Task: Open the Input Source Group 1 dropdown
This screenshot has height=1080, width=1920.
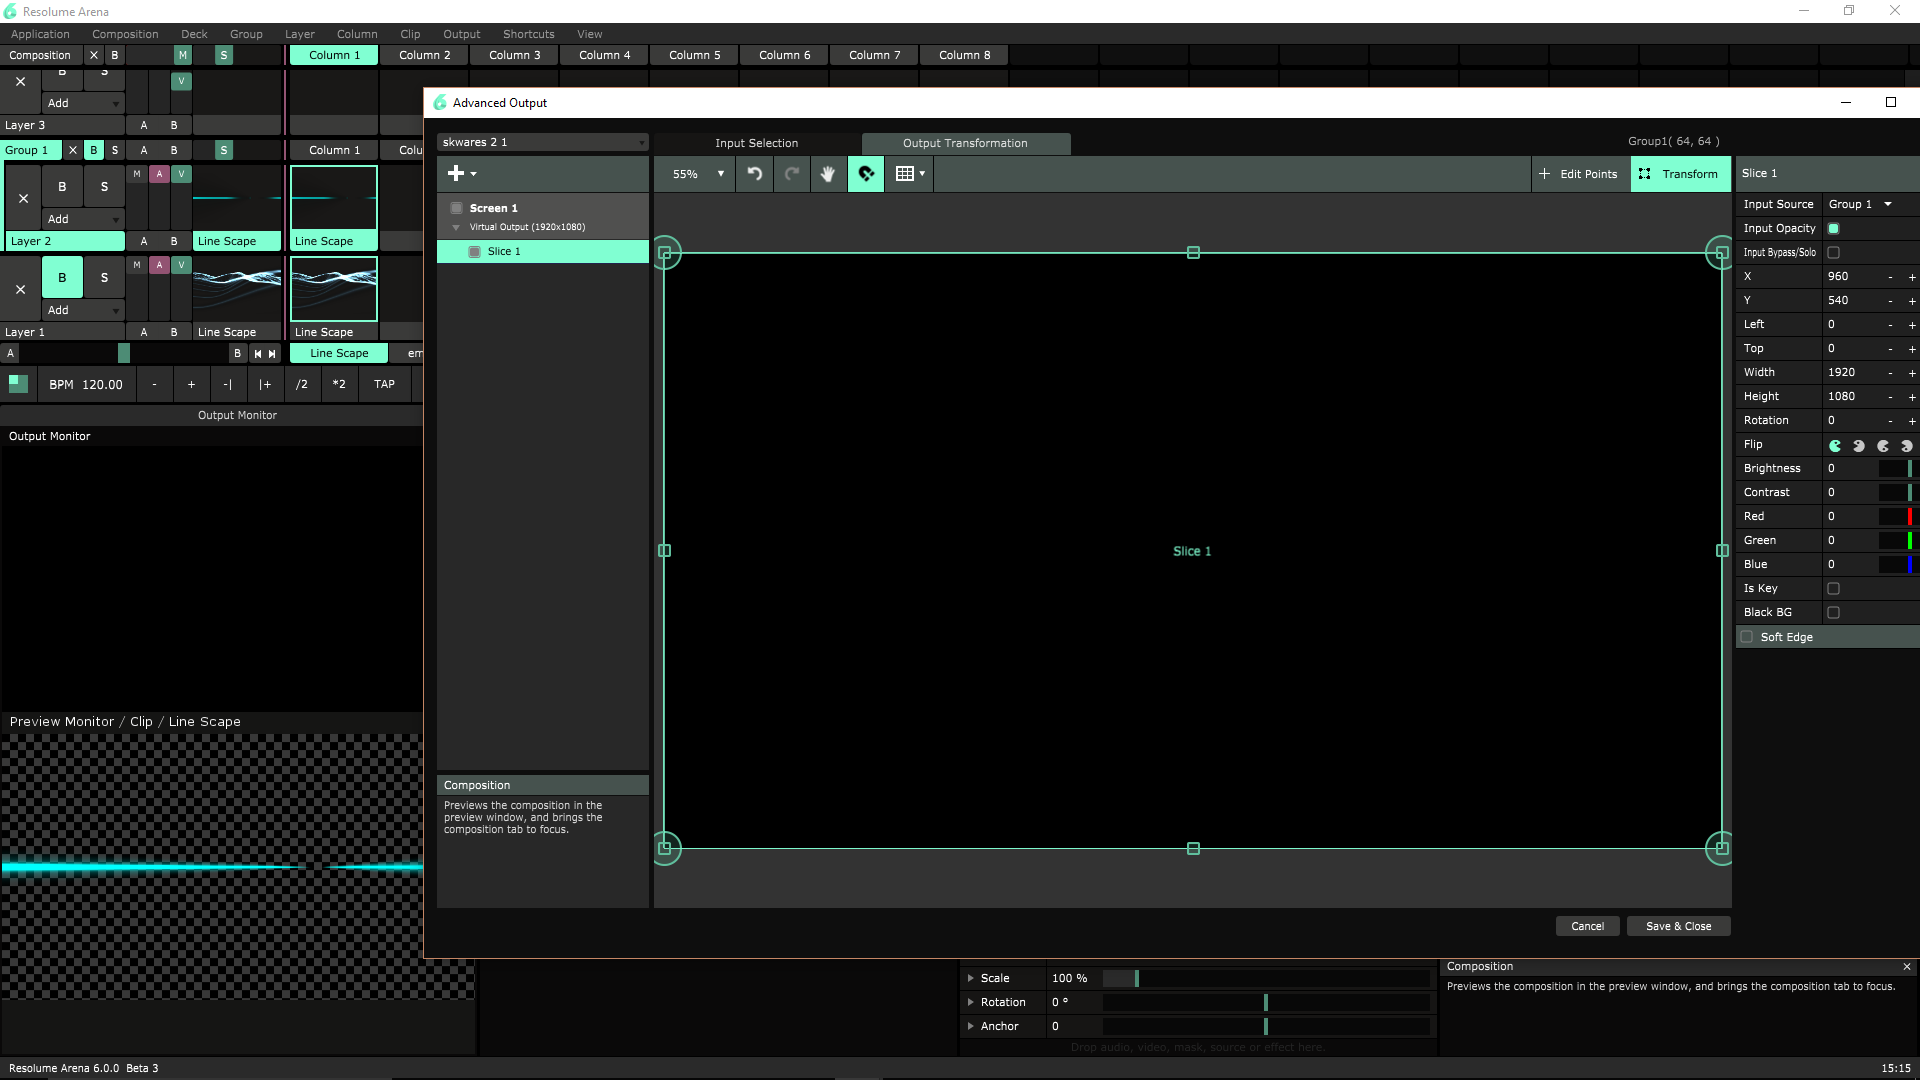Action: coord(1860,204)
